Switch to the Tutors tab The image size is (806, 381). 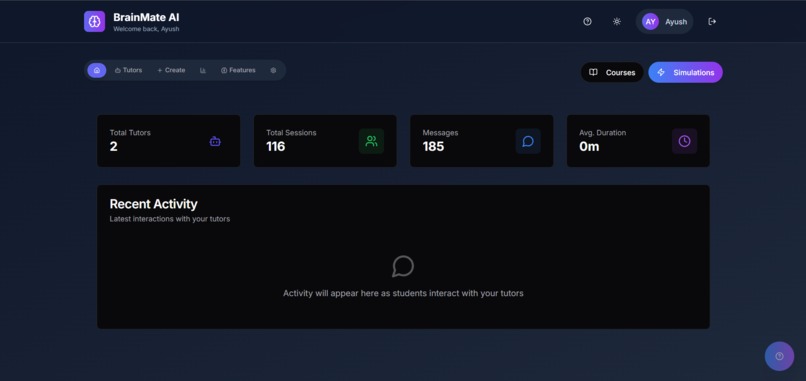coord(128,70)
